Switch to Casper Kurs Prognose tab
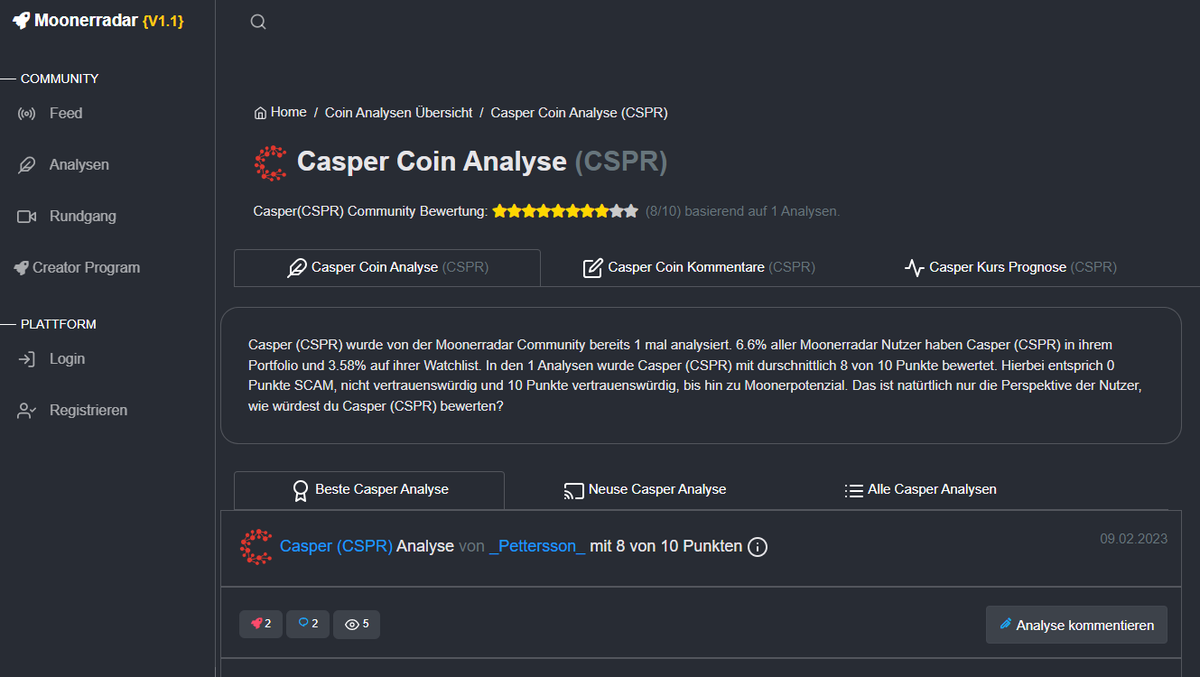This screenshot has width=1200, height=677. (1010, 268)
